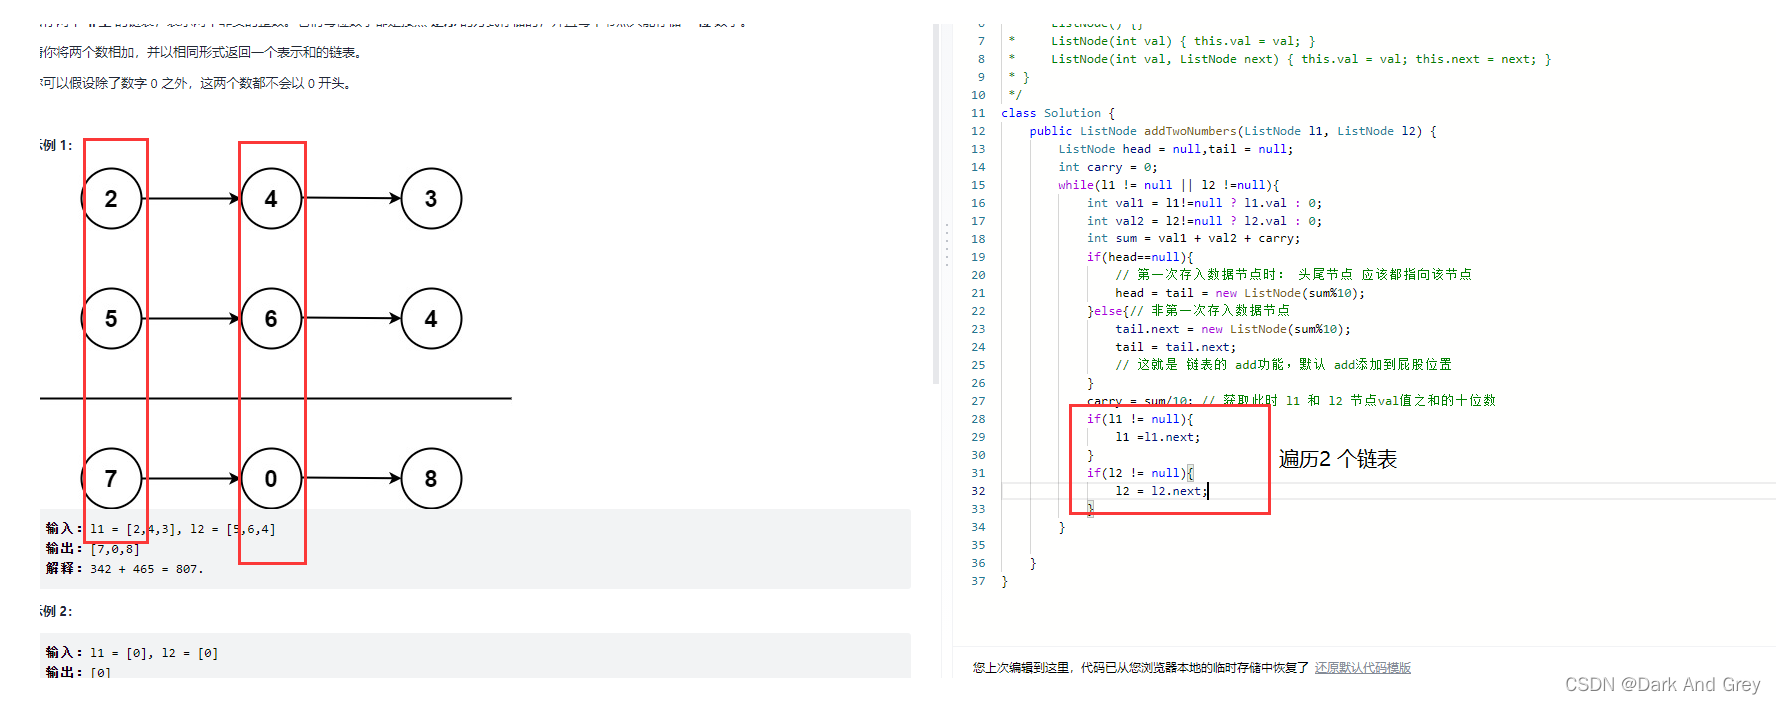Click the '例 1:' example heading

[x=56, y=145]
